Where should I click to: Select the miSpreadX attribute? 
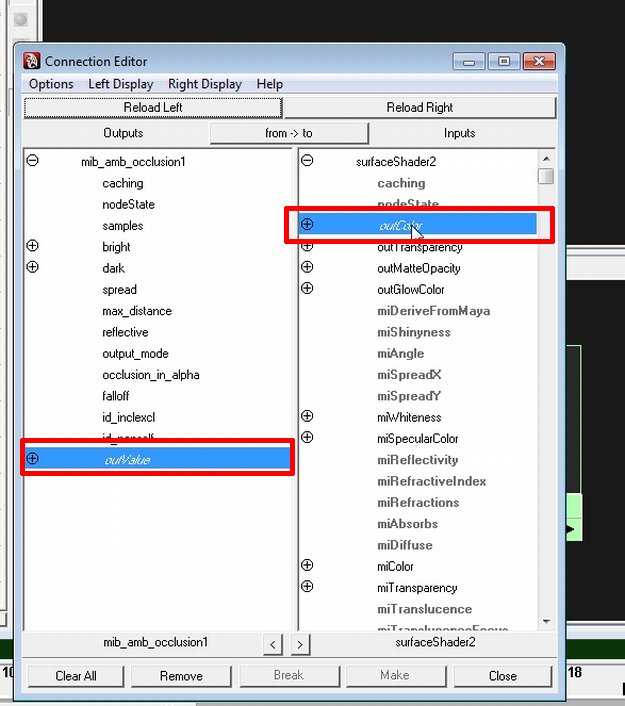pos(409,375)
